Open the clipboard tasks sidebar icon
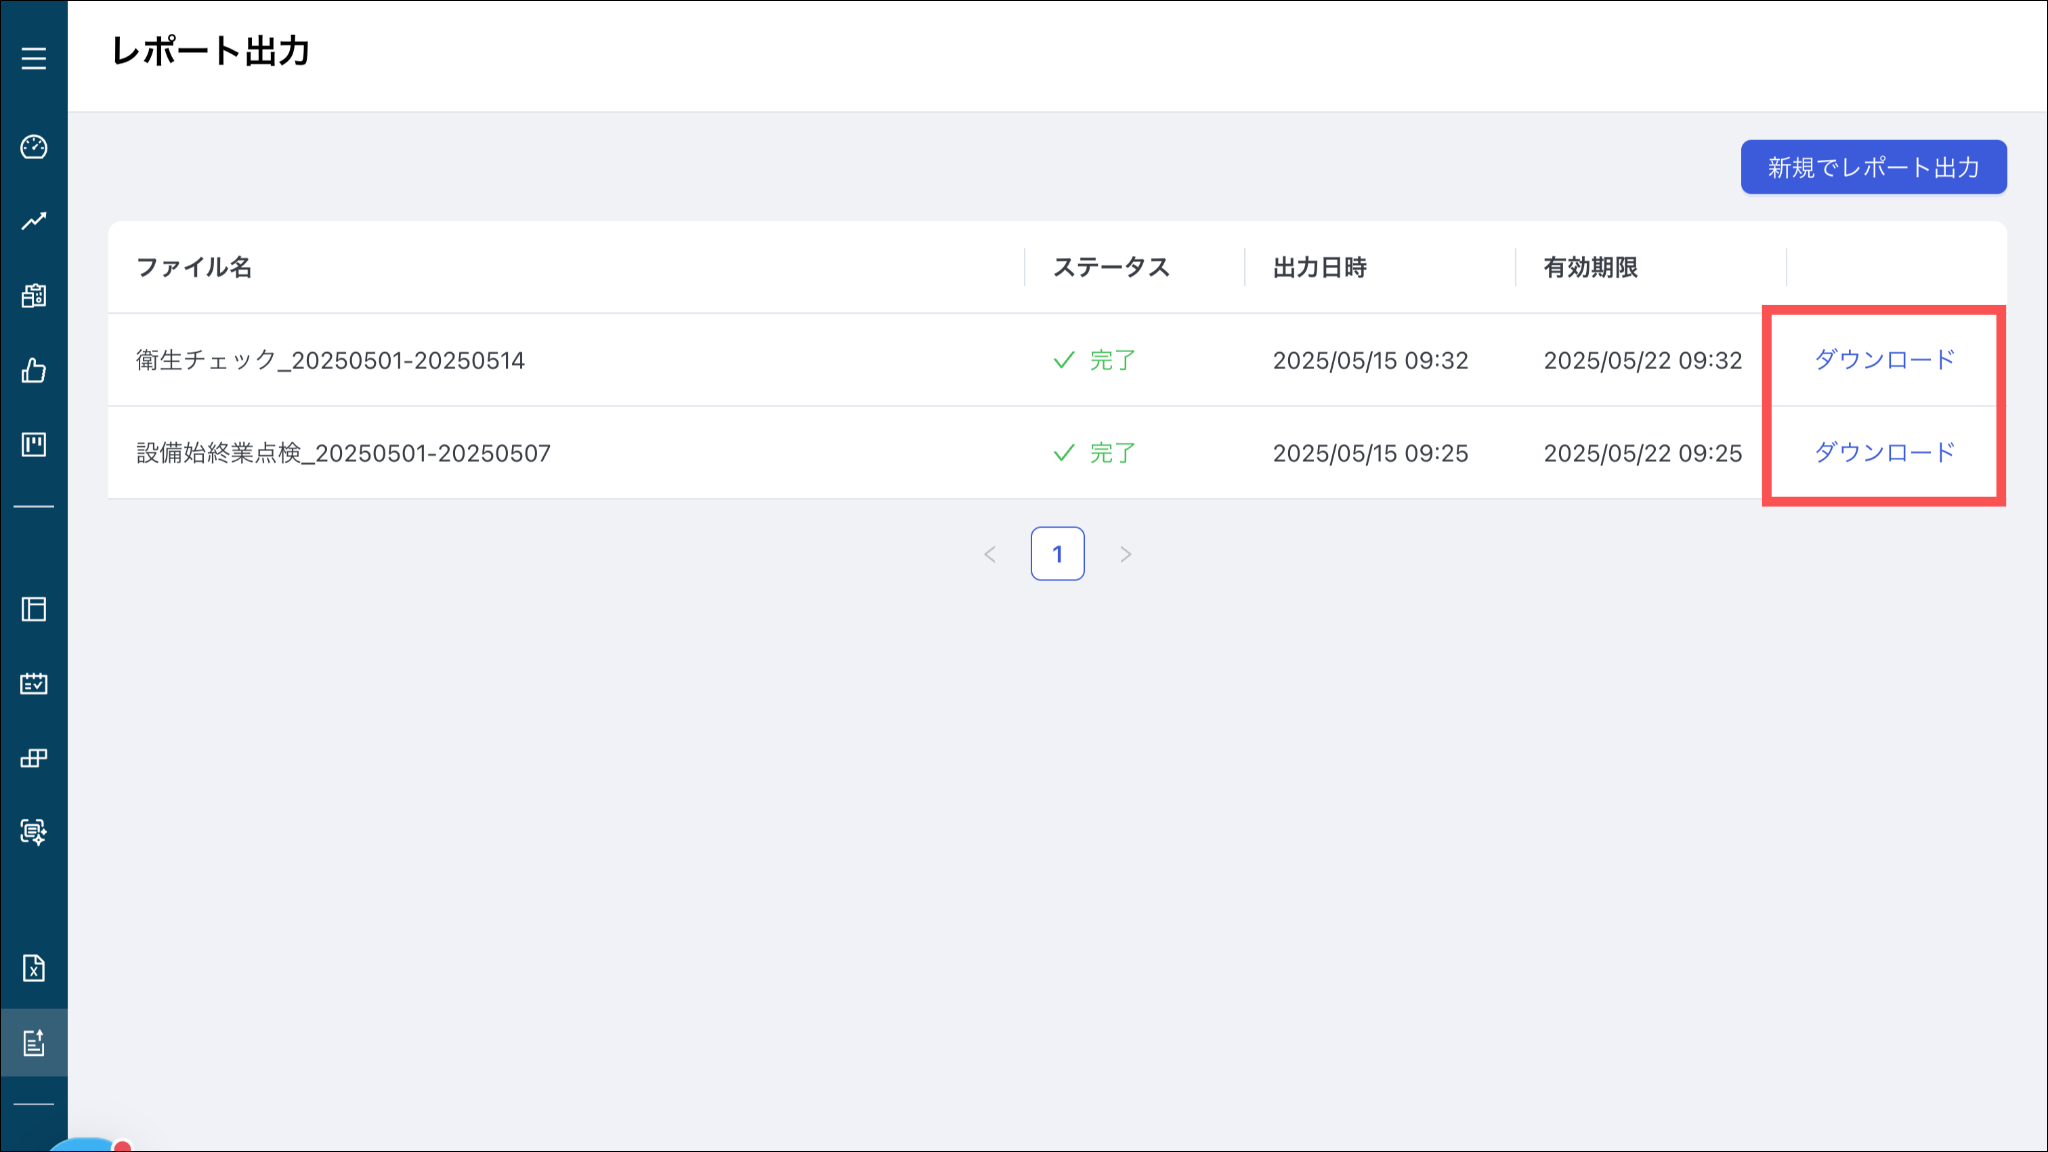 [34, 296]
